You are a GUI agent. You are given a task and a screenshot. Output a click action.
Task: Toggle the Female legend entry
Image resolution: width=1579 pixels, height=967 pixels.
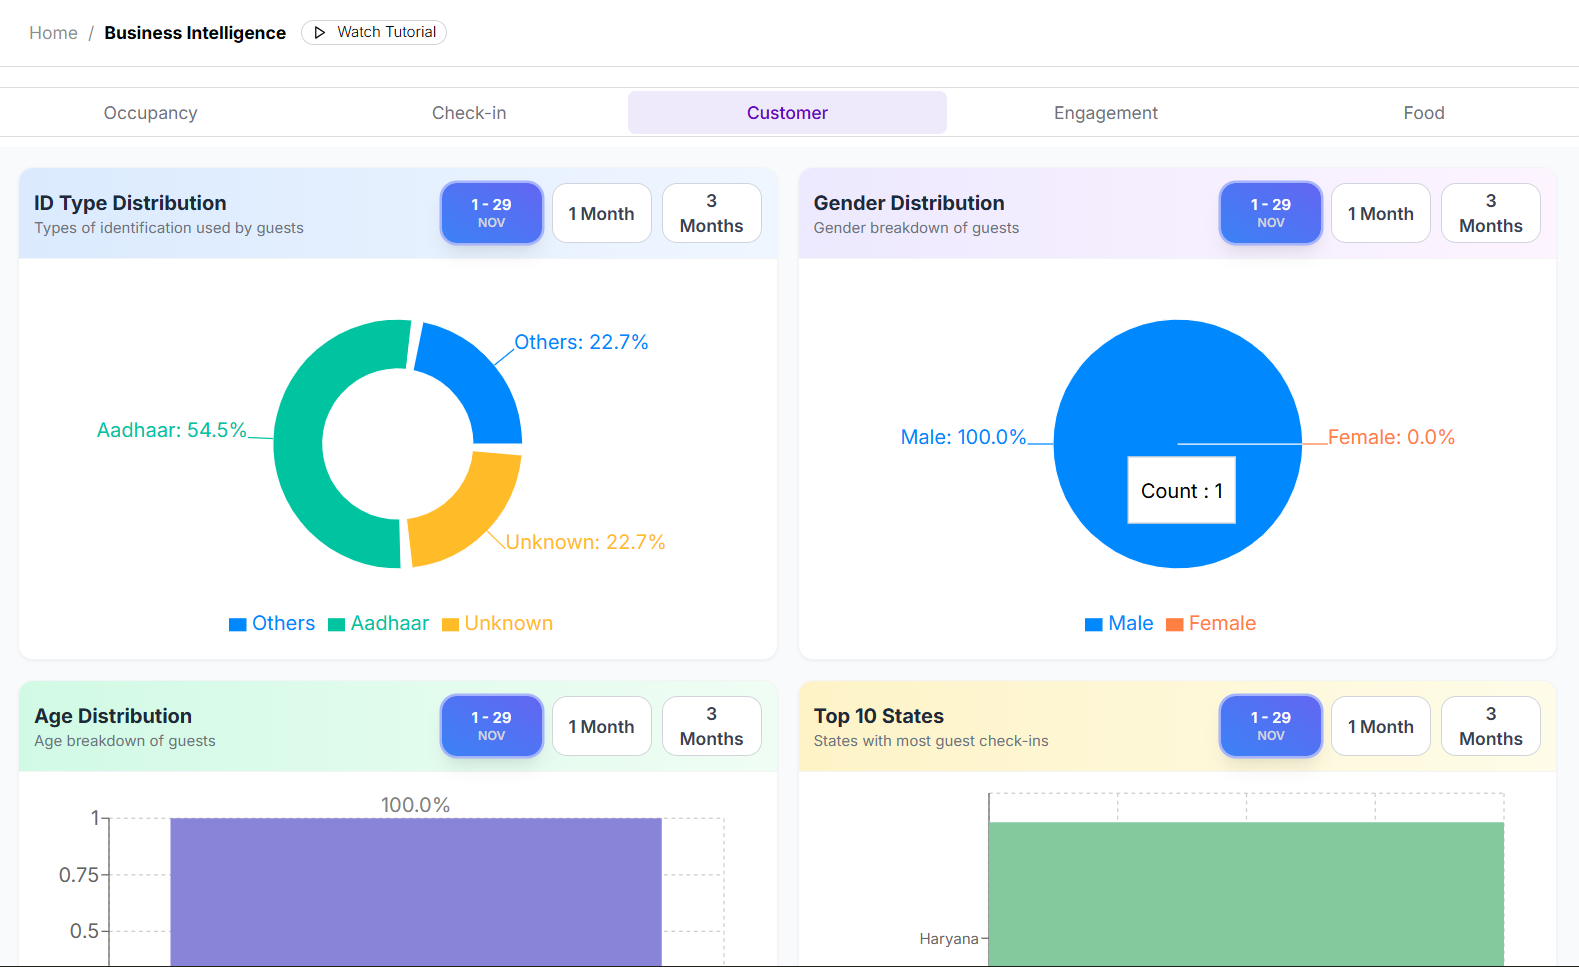[1211, 624]
